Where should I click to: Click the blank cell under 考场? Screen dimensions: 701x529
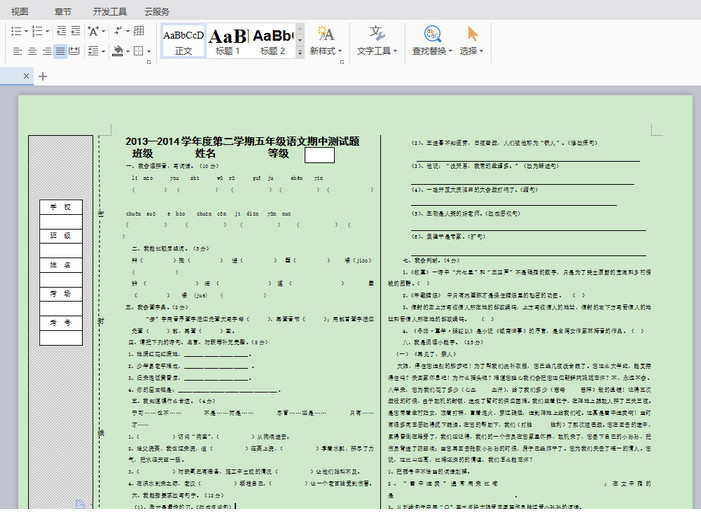pos(61,309)
